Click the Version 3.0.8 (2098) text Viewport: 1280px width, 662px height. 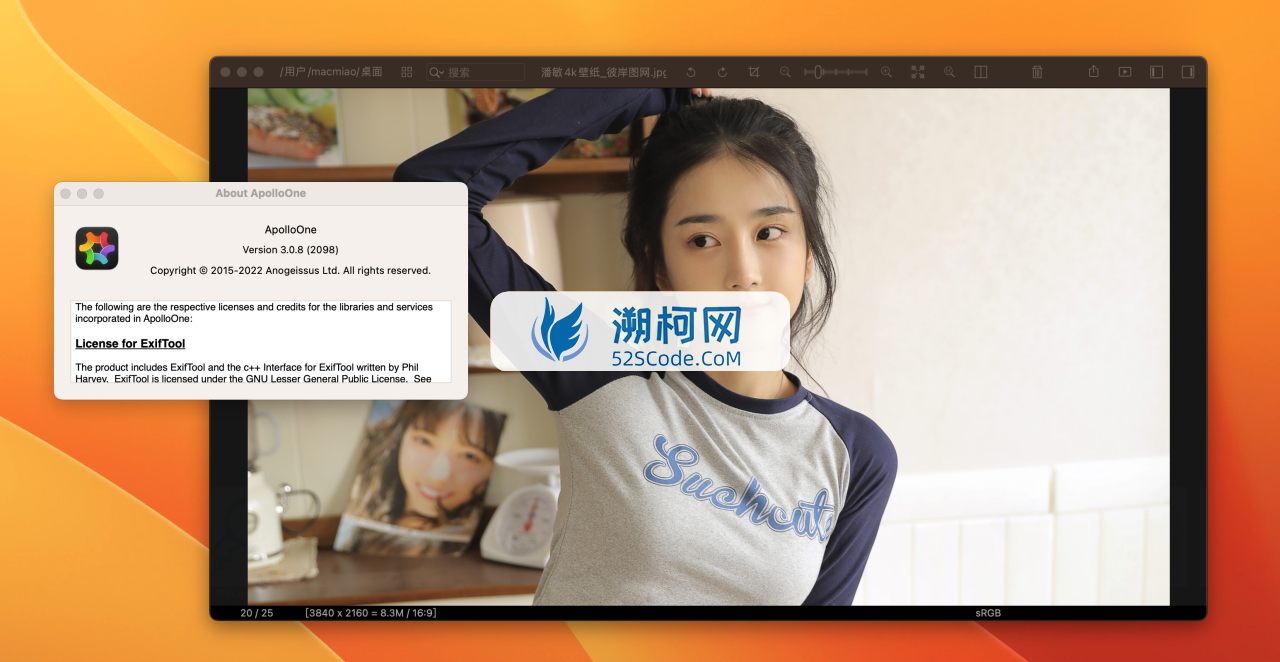290,250
